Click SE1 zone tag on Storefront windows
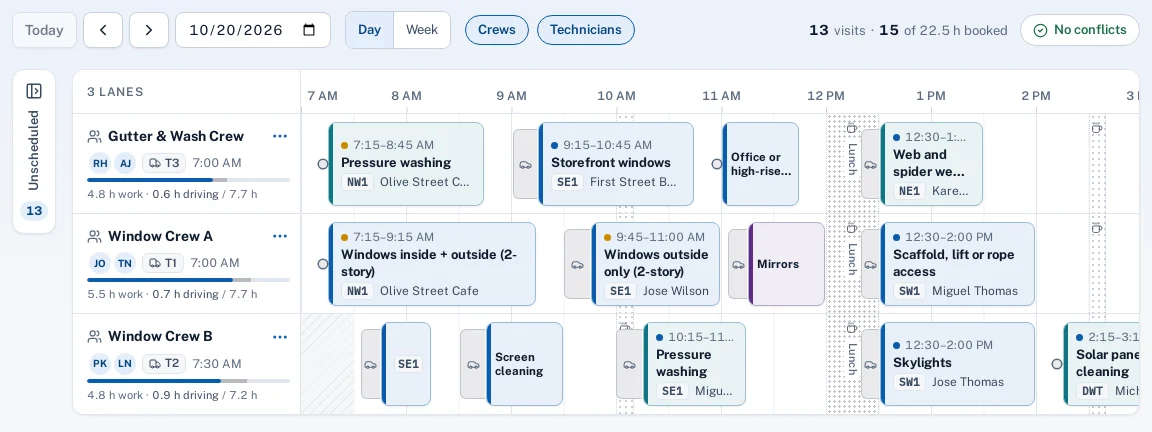 pos(567,182)
